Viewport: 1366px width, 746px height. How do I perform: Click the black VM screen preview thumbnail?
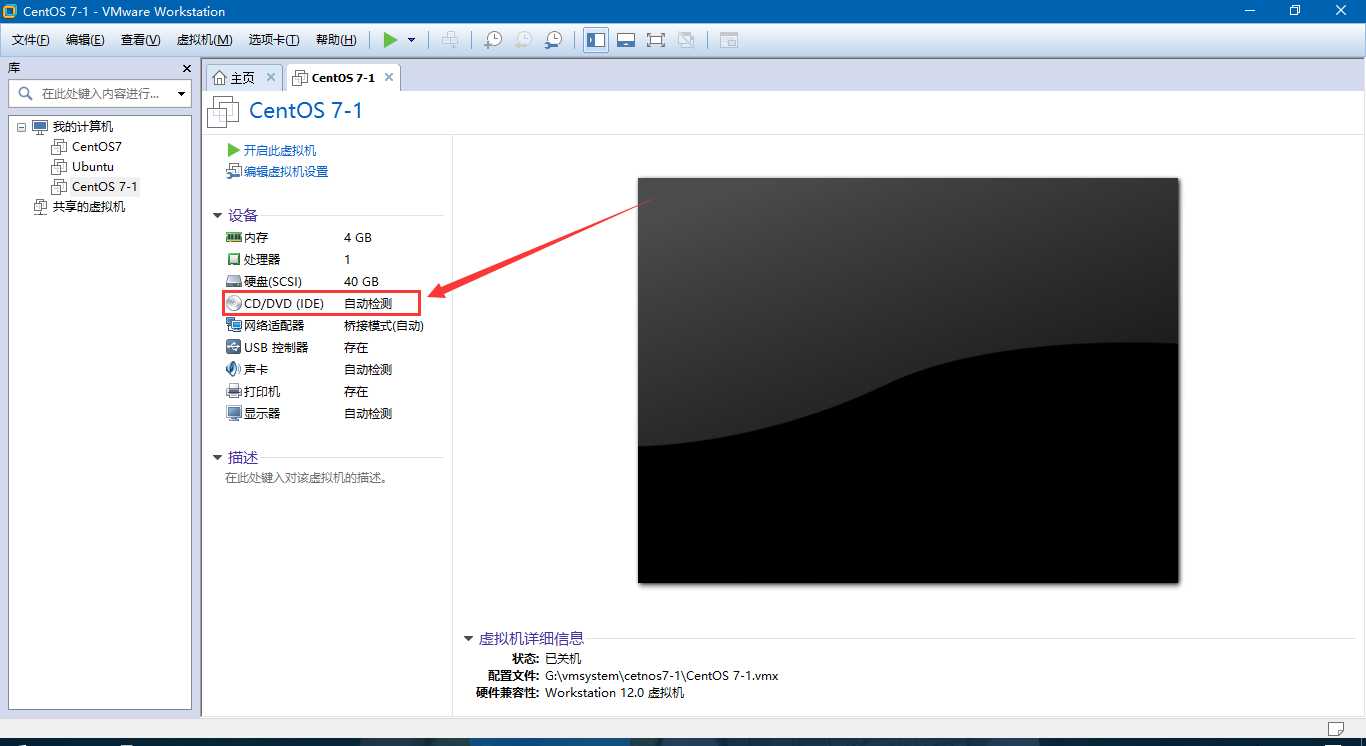pyautogui.click(x=908, y=380)
